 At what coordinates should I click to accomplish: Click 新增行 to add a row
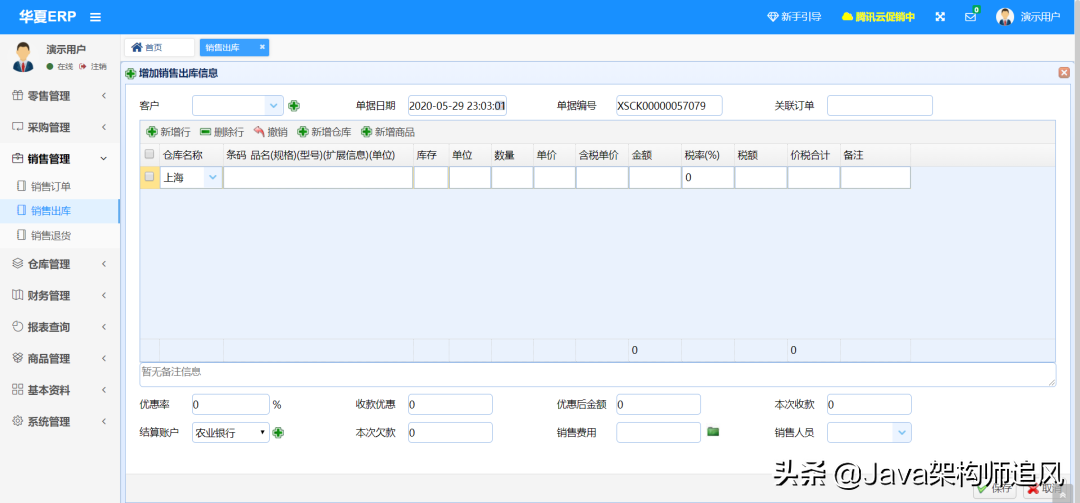168,132
